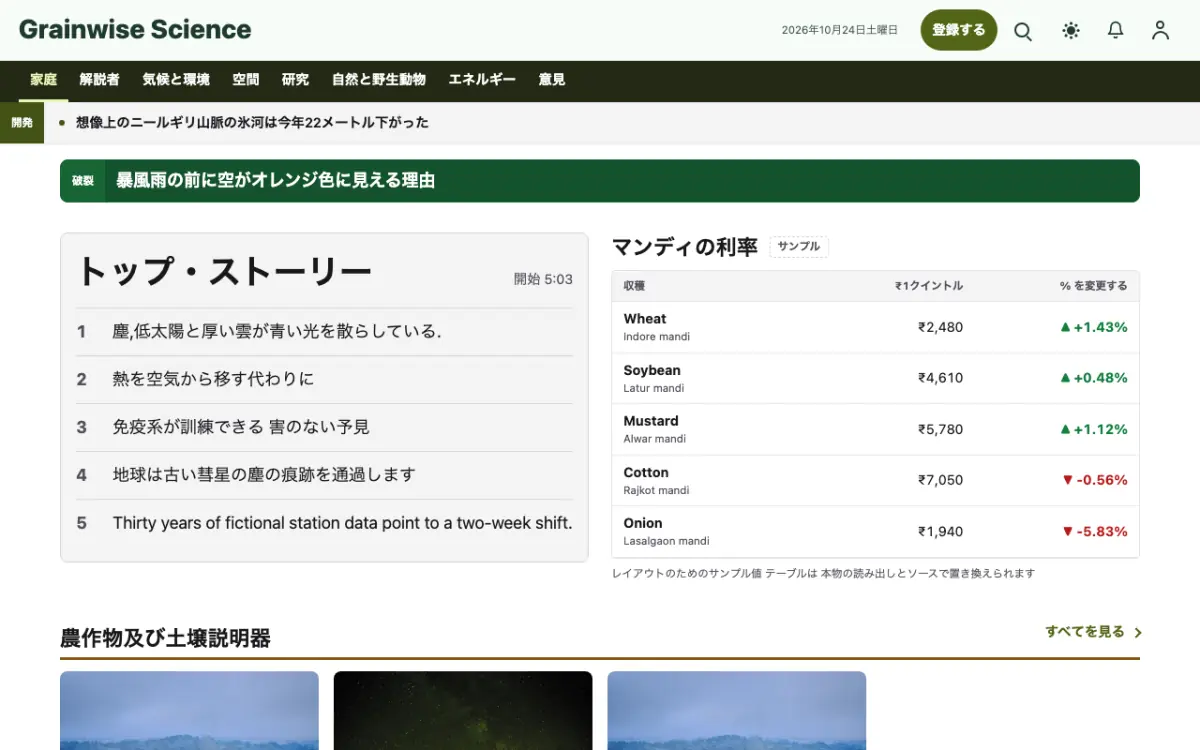Open the 研究 nav item

click(x=296, y=80)
